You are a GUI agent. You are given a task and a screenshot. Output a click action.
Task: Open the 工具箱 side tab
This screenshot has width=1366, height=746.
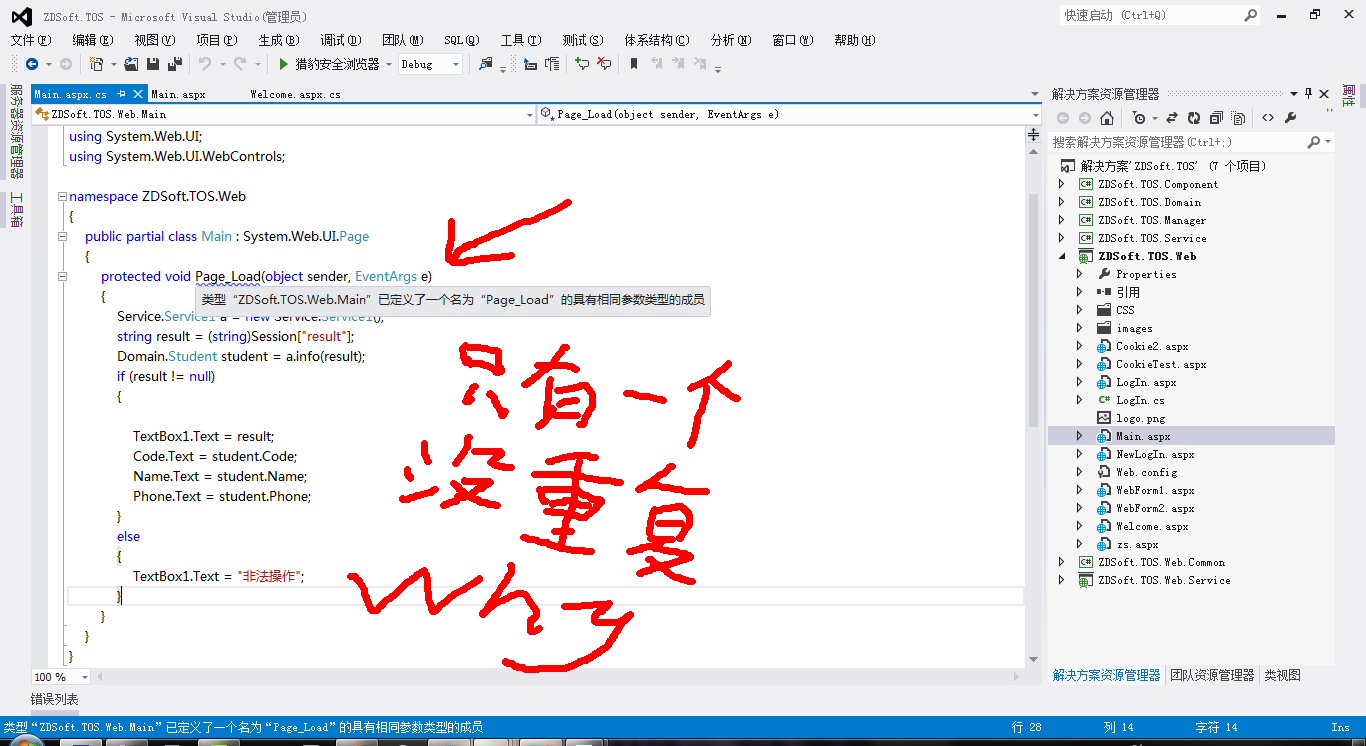pyautogui.click(x=16, y=210)
